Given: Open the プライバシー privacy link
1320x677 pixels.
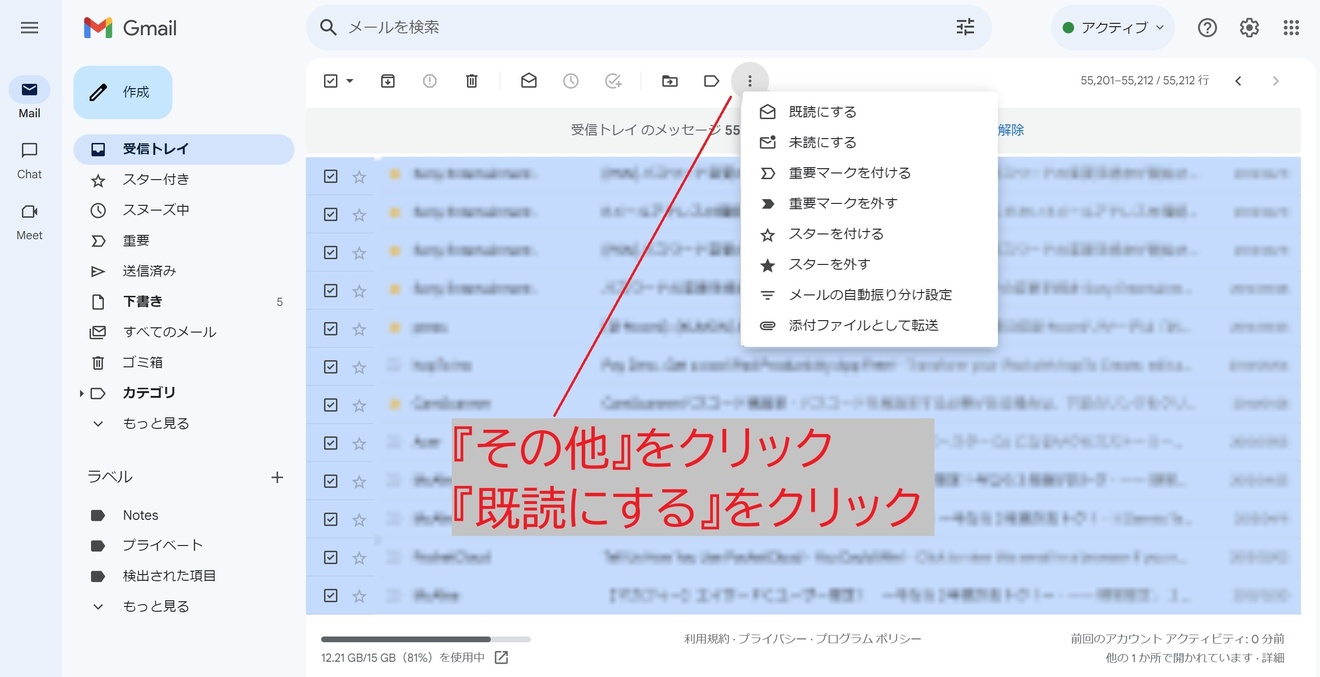Looking at the screenshot, I should [x=770, y=639].
